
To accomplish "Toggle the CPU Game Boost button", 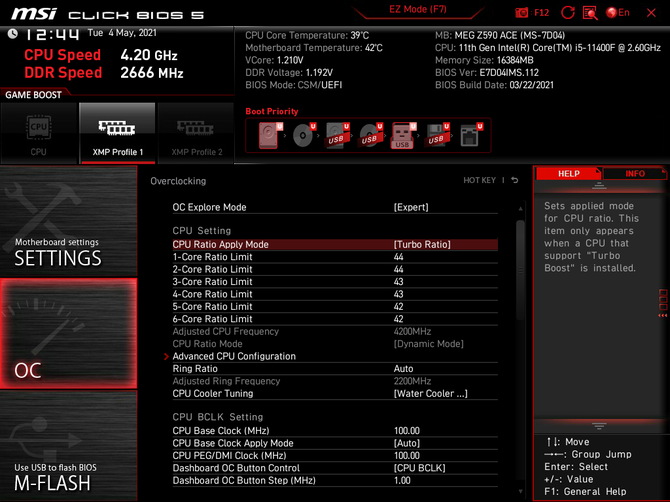I will (38, 133).
